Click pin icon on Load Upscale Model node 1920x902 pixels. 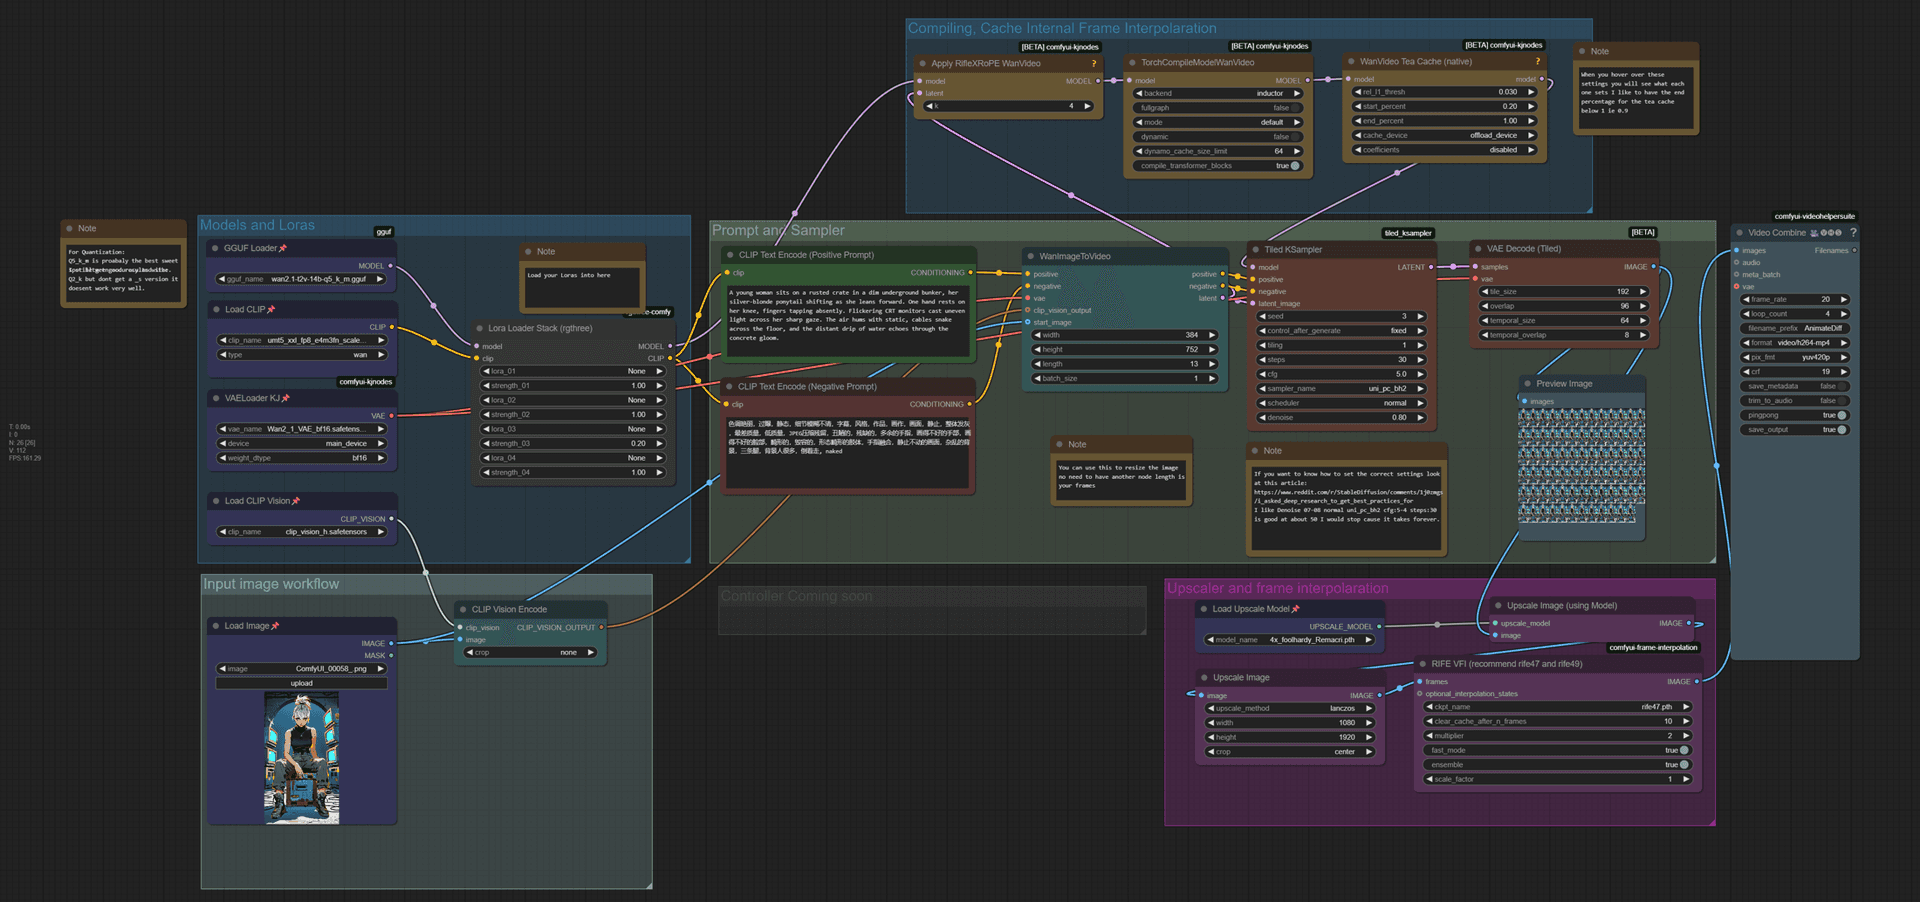pyautogui.click(x=1296, y=609)
